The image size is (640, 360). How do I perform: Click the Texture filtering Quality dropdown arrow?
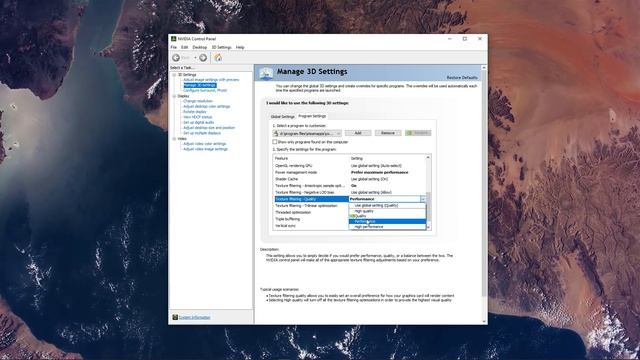coord(423,199)
